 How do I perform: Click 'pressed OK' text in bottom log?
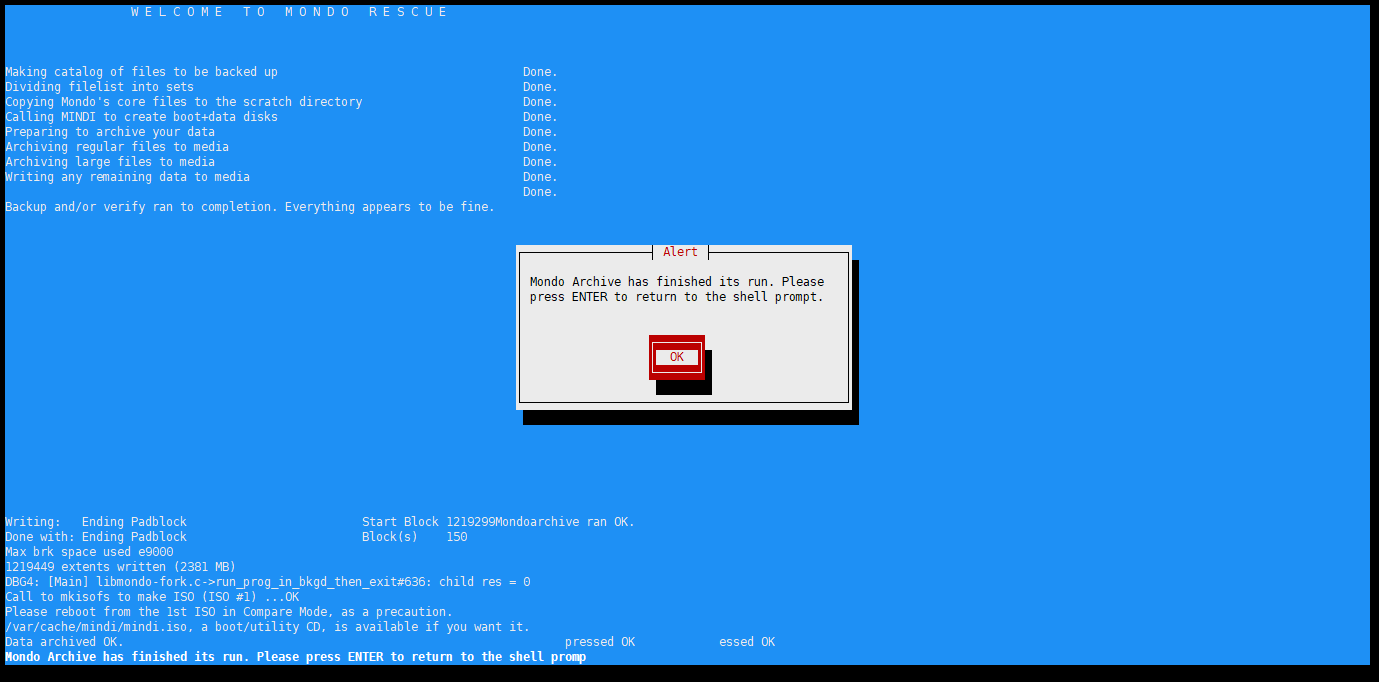click(600, 642)
